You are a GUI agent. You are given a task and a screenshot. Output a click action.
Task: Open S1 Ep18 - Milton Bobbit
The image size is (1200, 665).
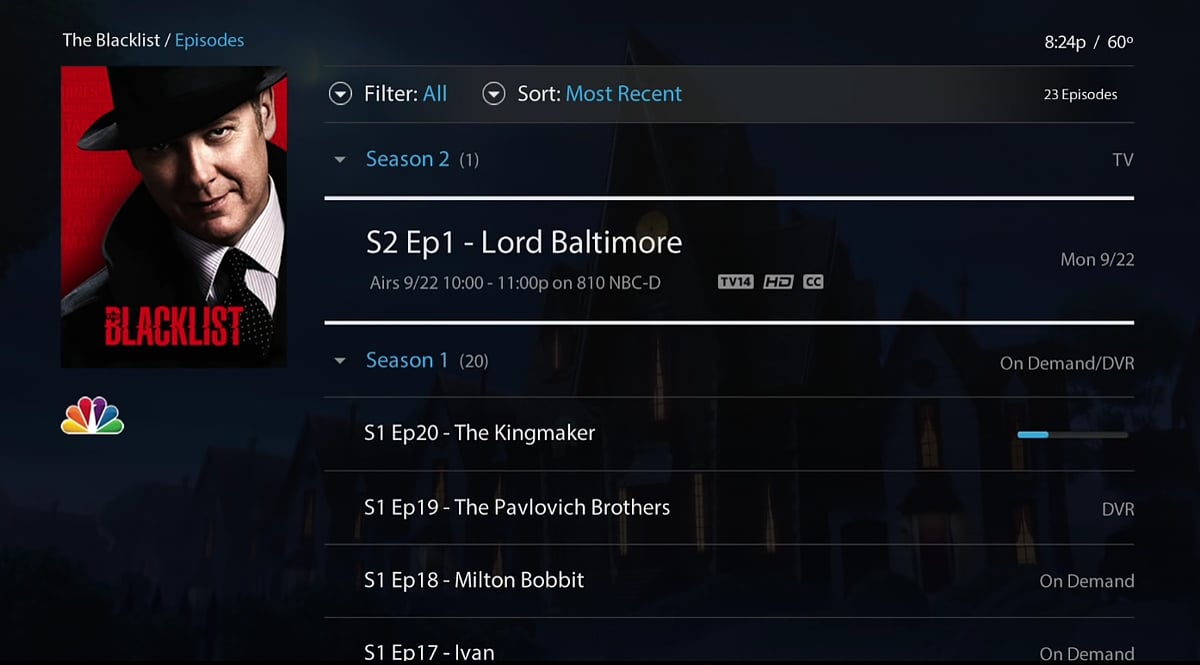tap(729, 581)
